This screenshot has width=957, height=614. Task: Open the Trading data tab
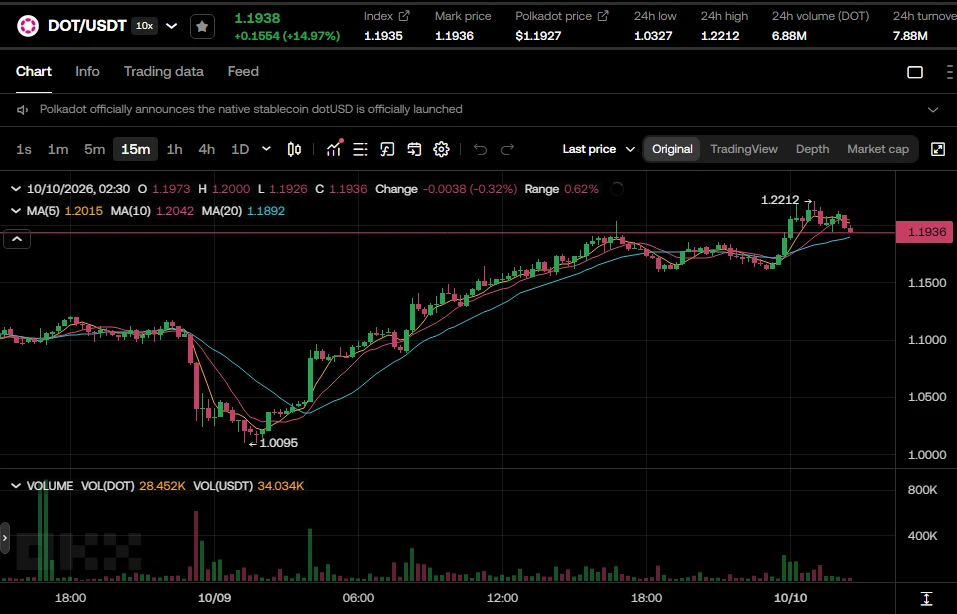pyautogui.click(x=164, y=71)
